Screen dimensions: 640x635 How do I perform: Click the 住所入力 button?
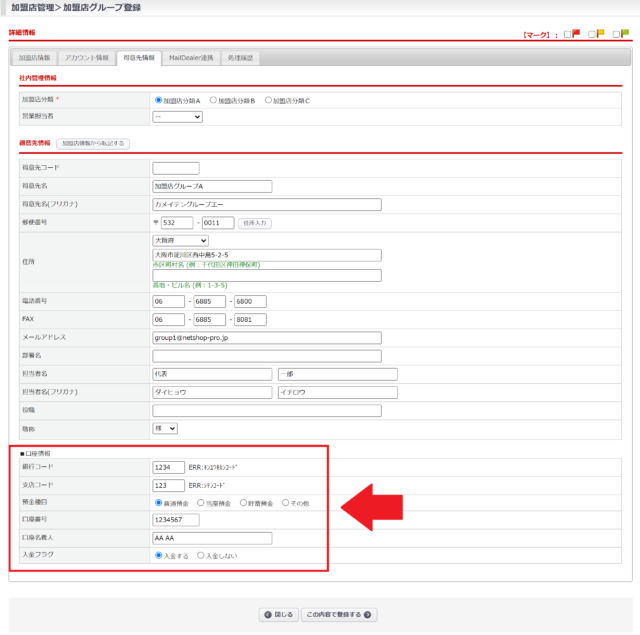(256, 223)
